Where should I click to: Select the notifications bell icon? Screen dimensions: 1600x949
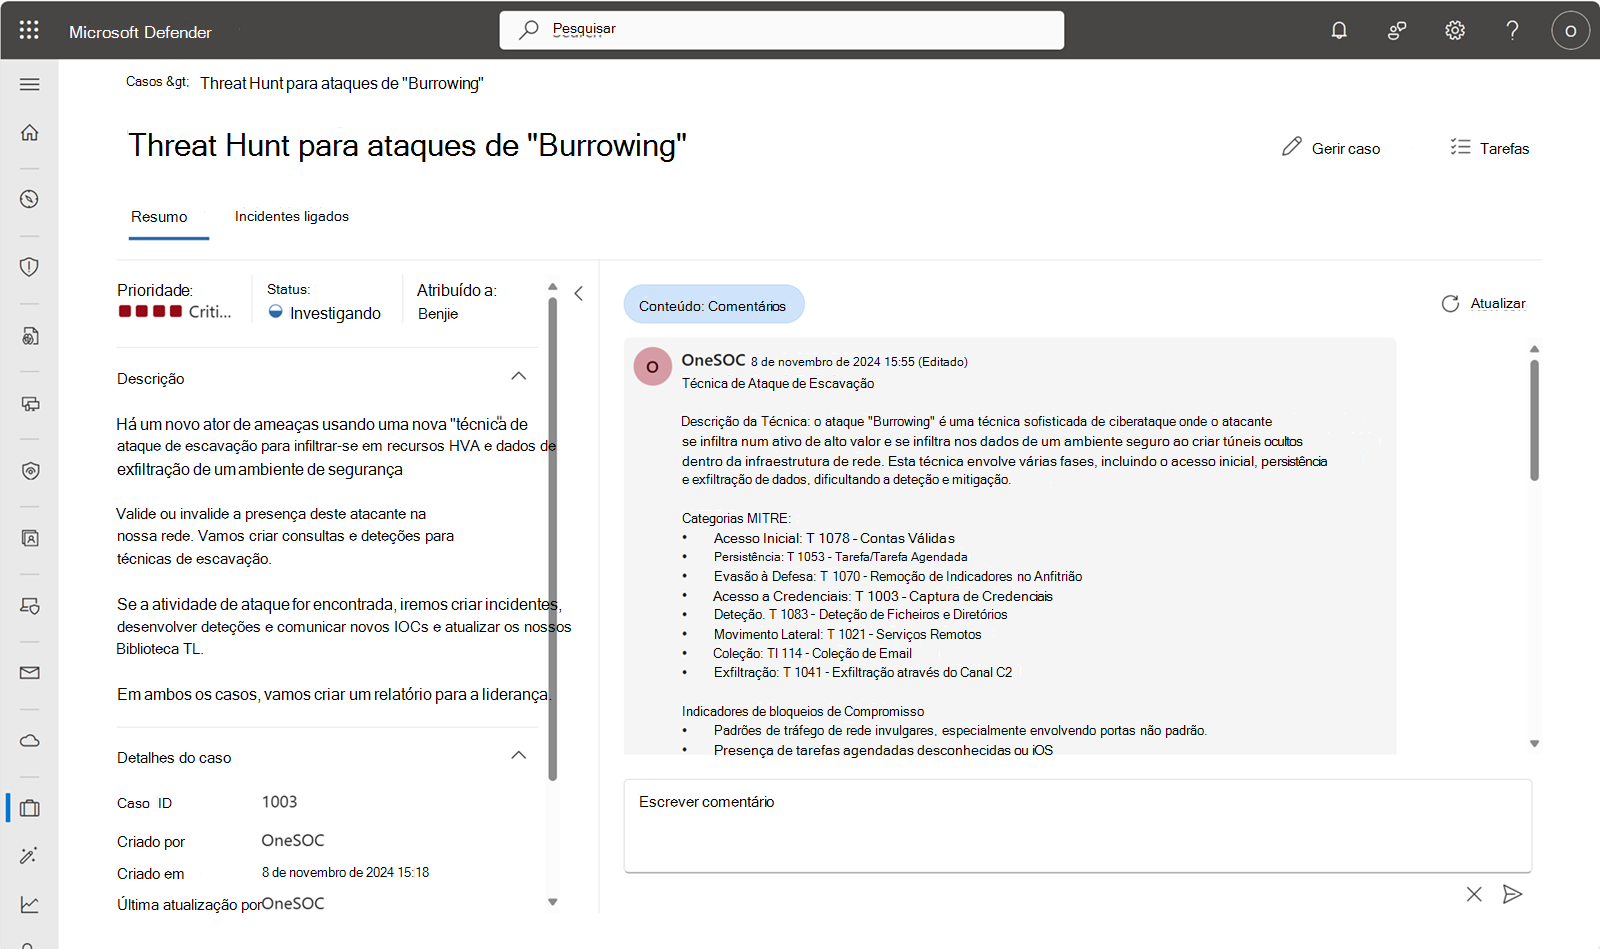tap(1339, 30)
